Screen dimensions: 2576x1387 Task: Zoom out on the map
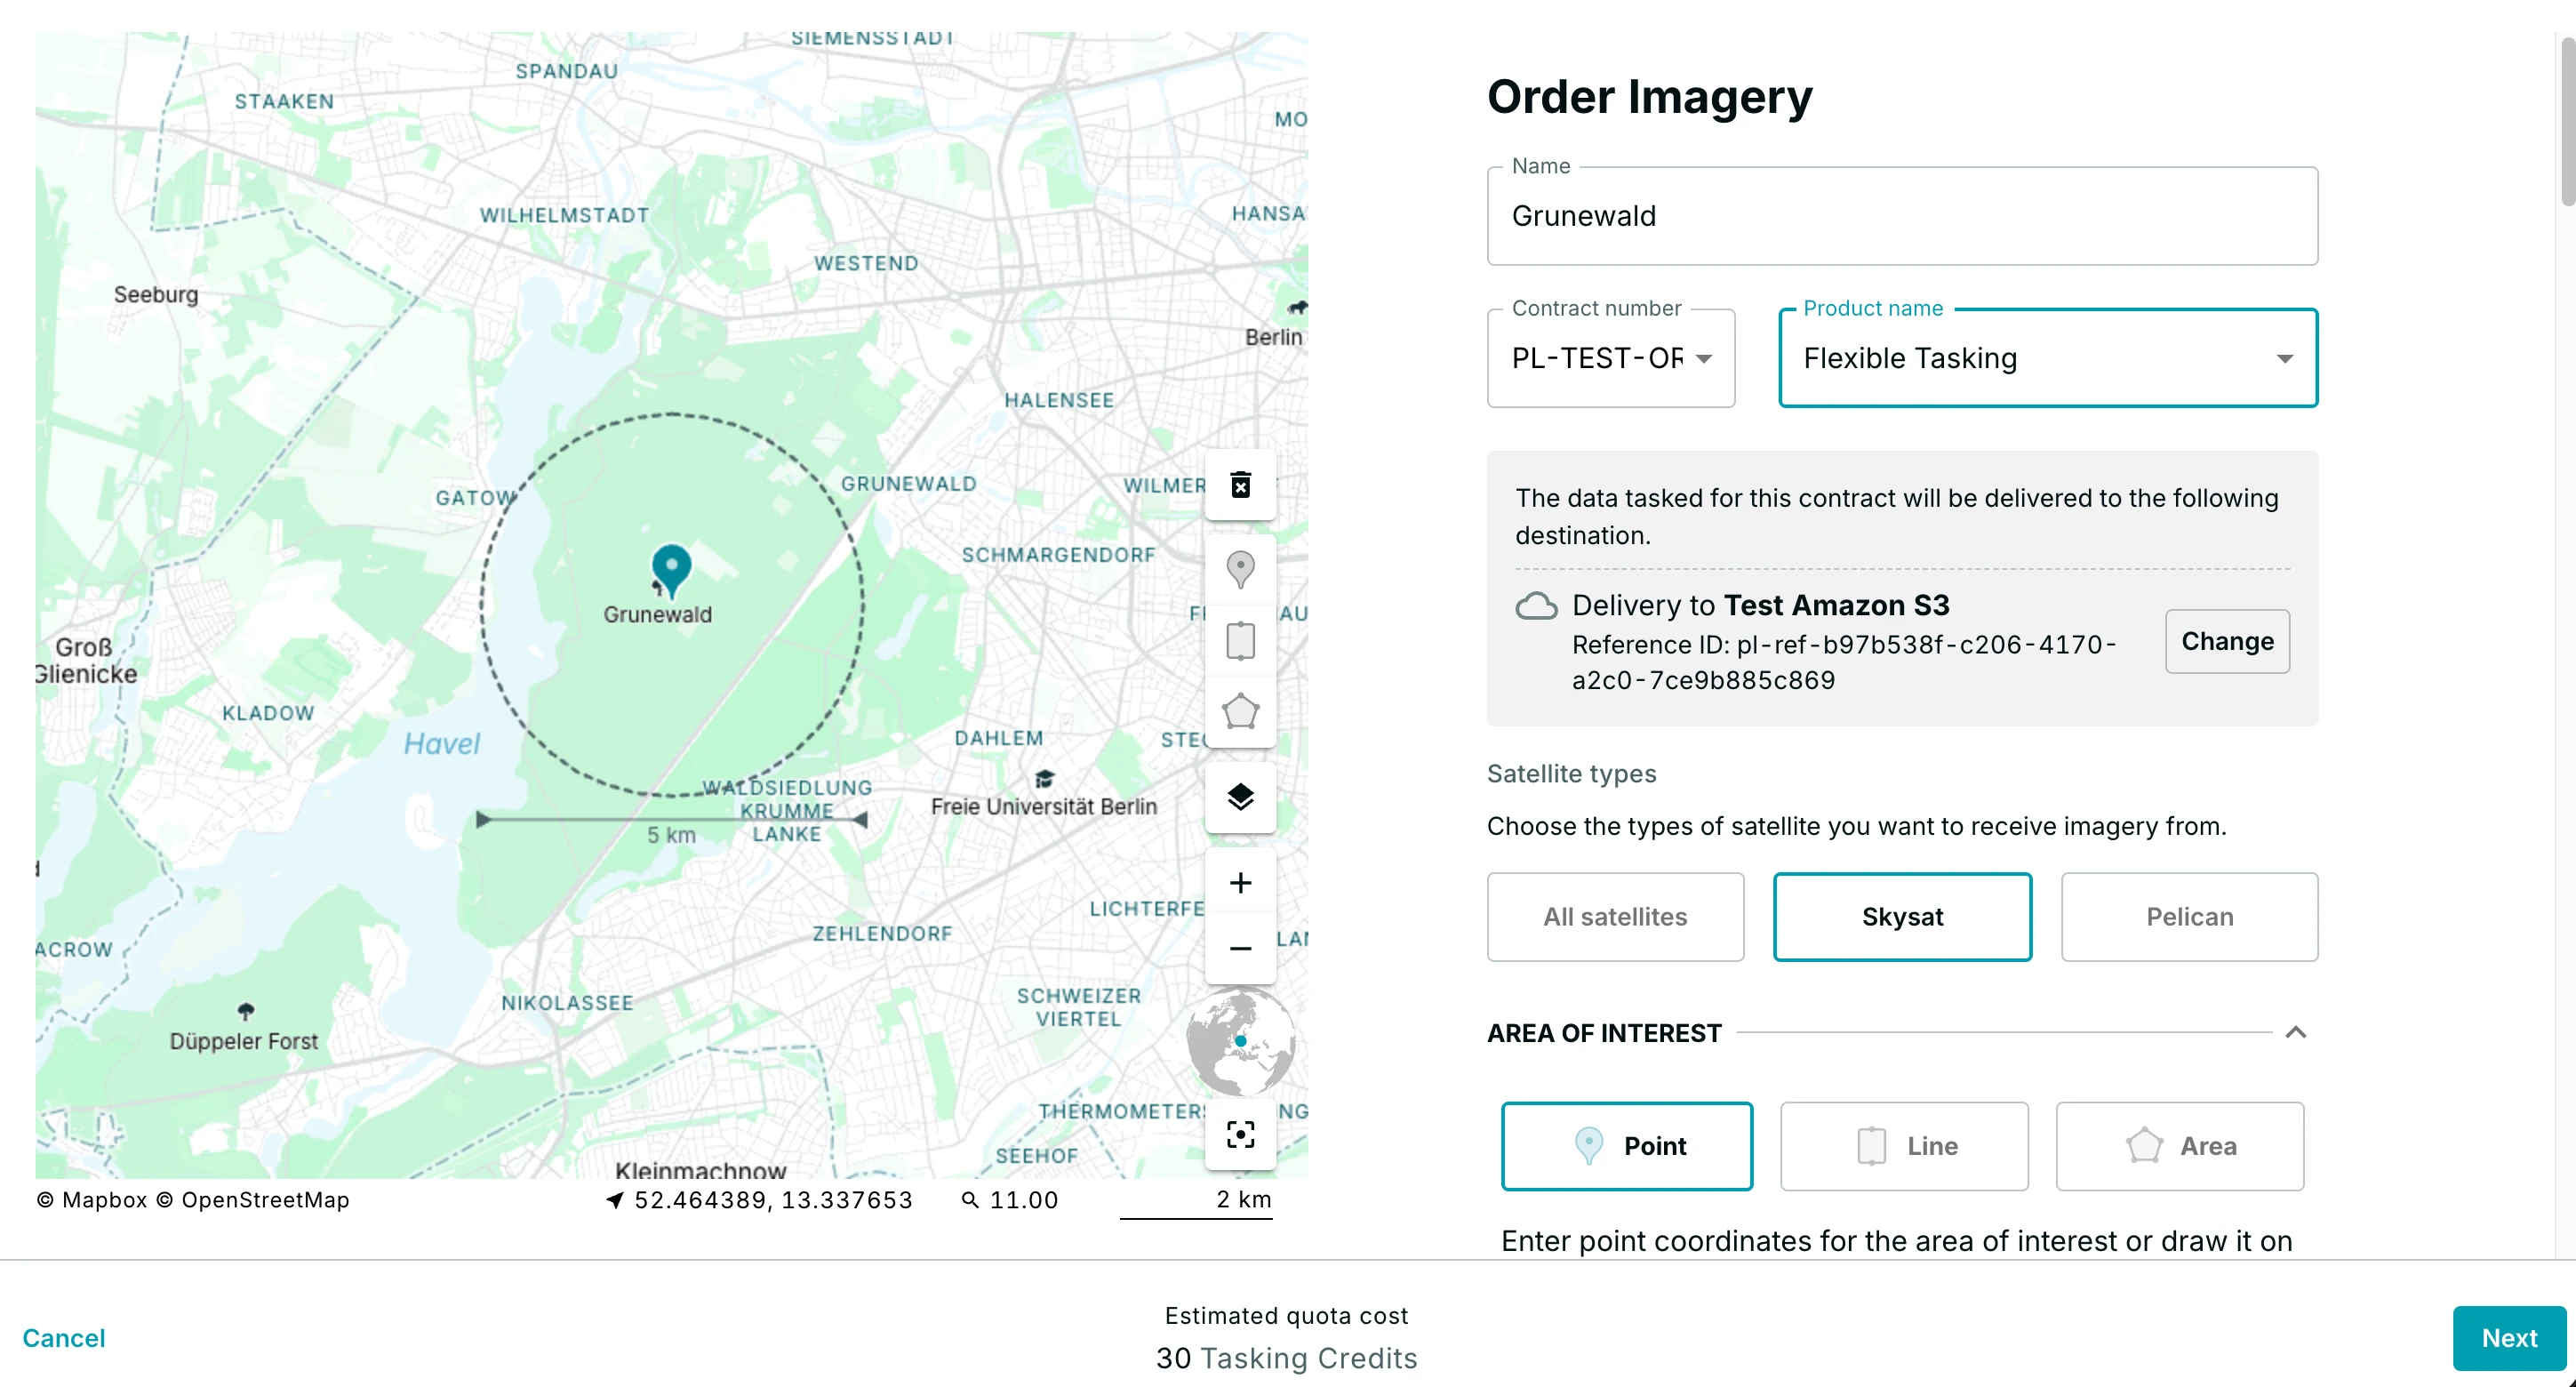[x=1240, y=948]
